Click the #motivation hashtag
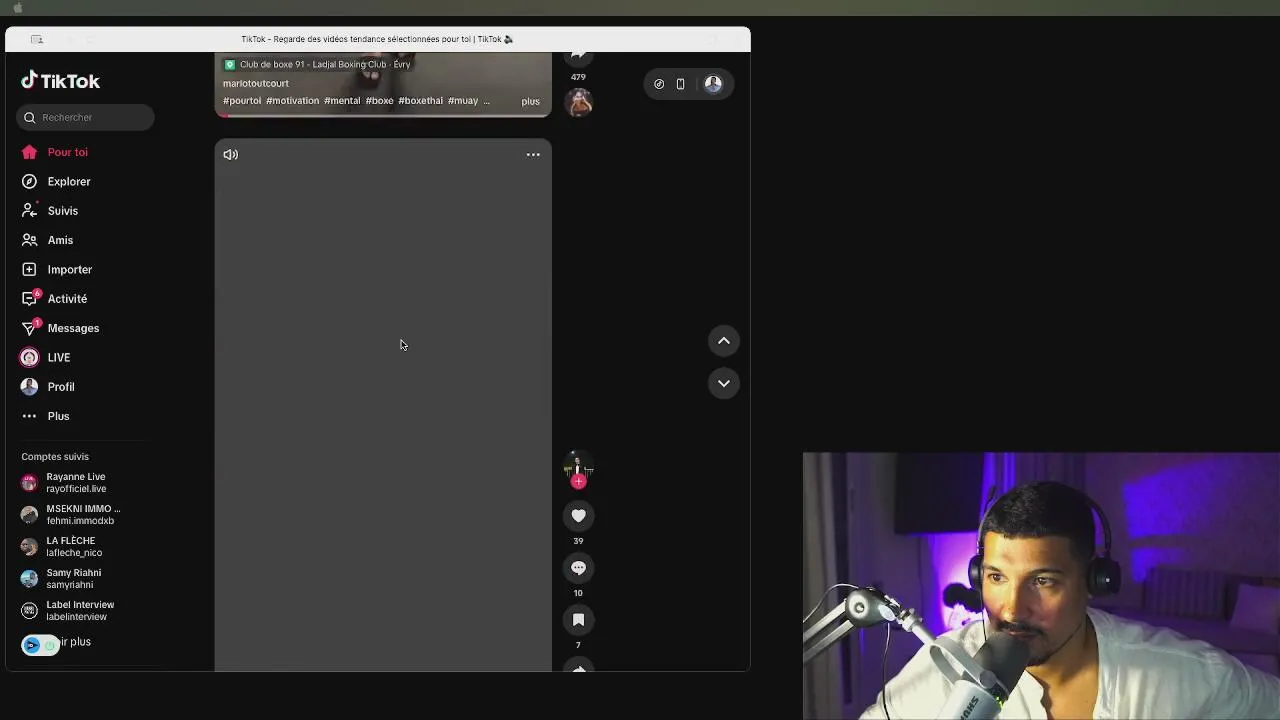Screen dimensions: 1280x720 point(292,101)
